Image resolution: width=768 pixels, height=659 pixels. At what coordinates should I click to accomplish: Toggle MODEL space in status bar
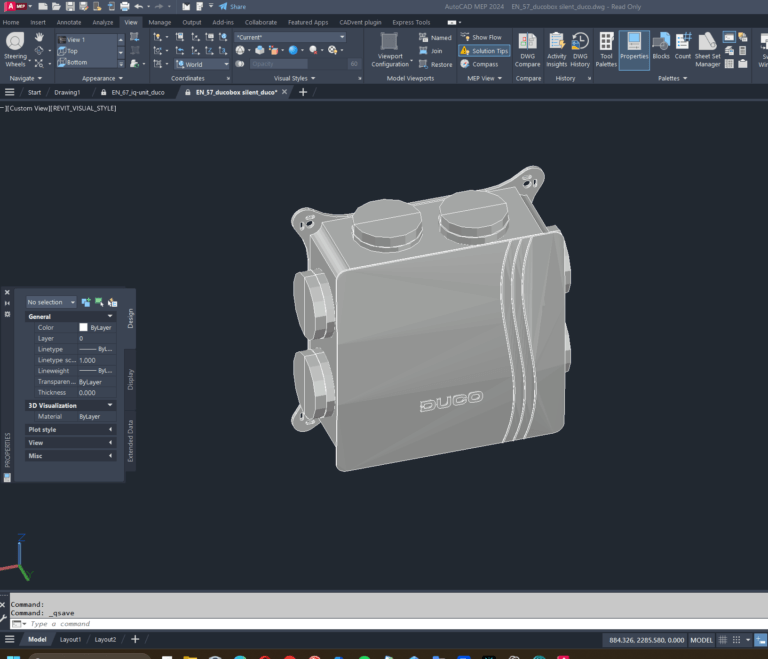coord(701,640)
